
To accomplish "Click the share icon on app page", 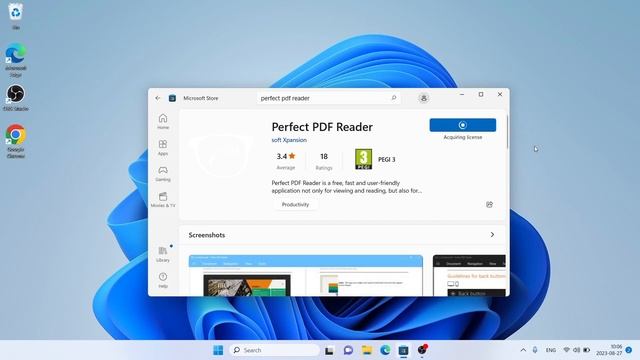I will 489,204.
